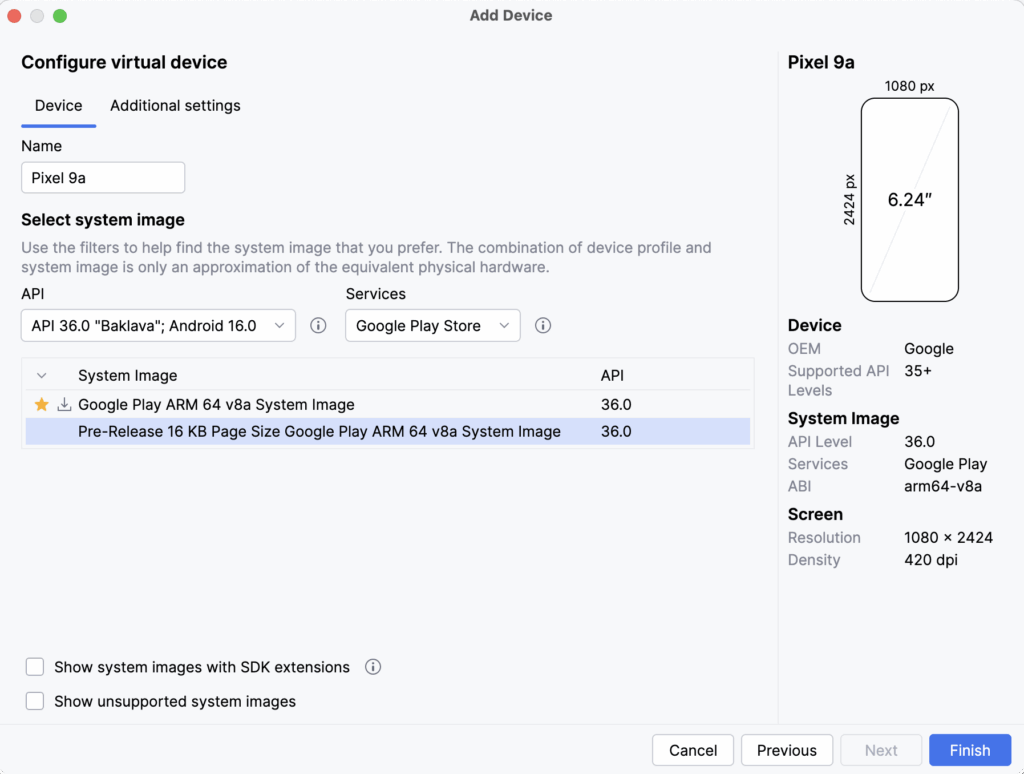This screenshot has height=774, width=1024.
Task: Select Google Play ARM 64 v8a System Image row
Action: (x=388, y=404)
